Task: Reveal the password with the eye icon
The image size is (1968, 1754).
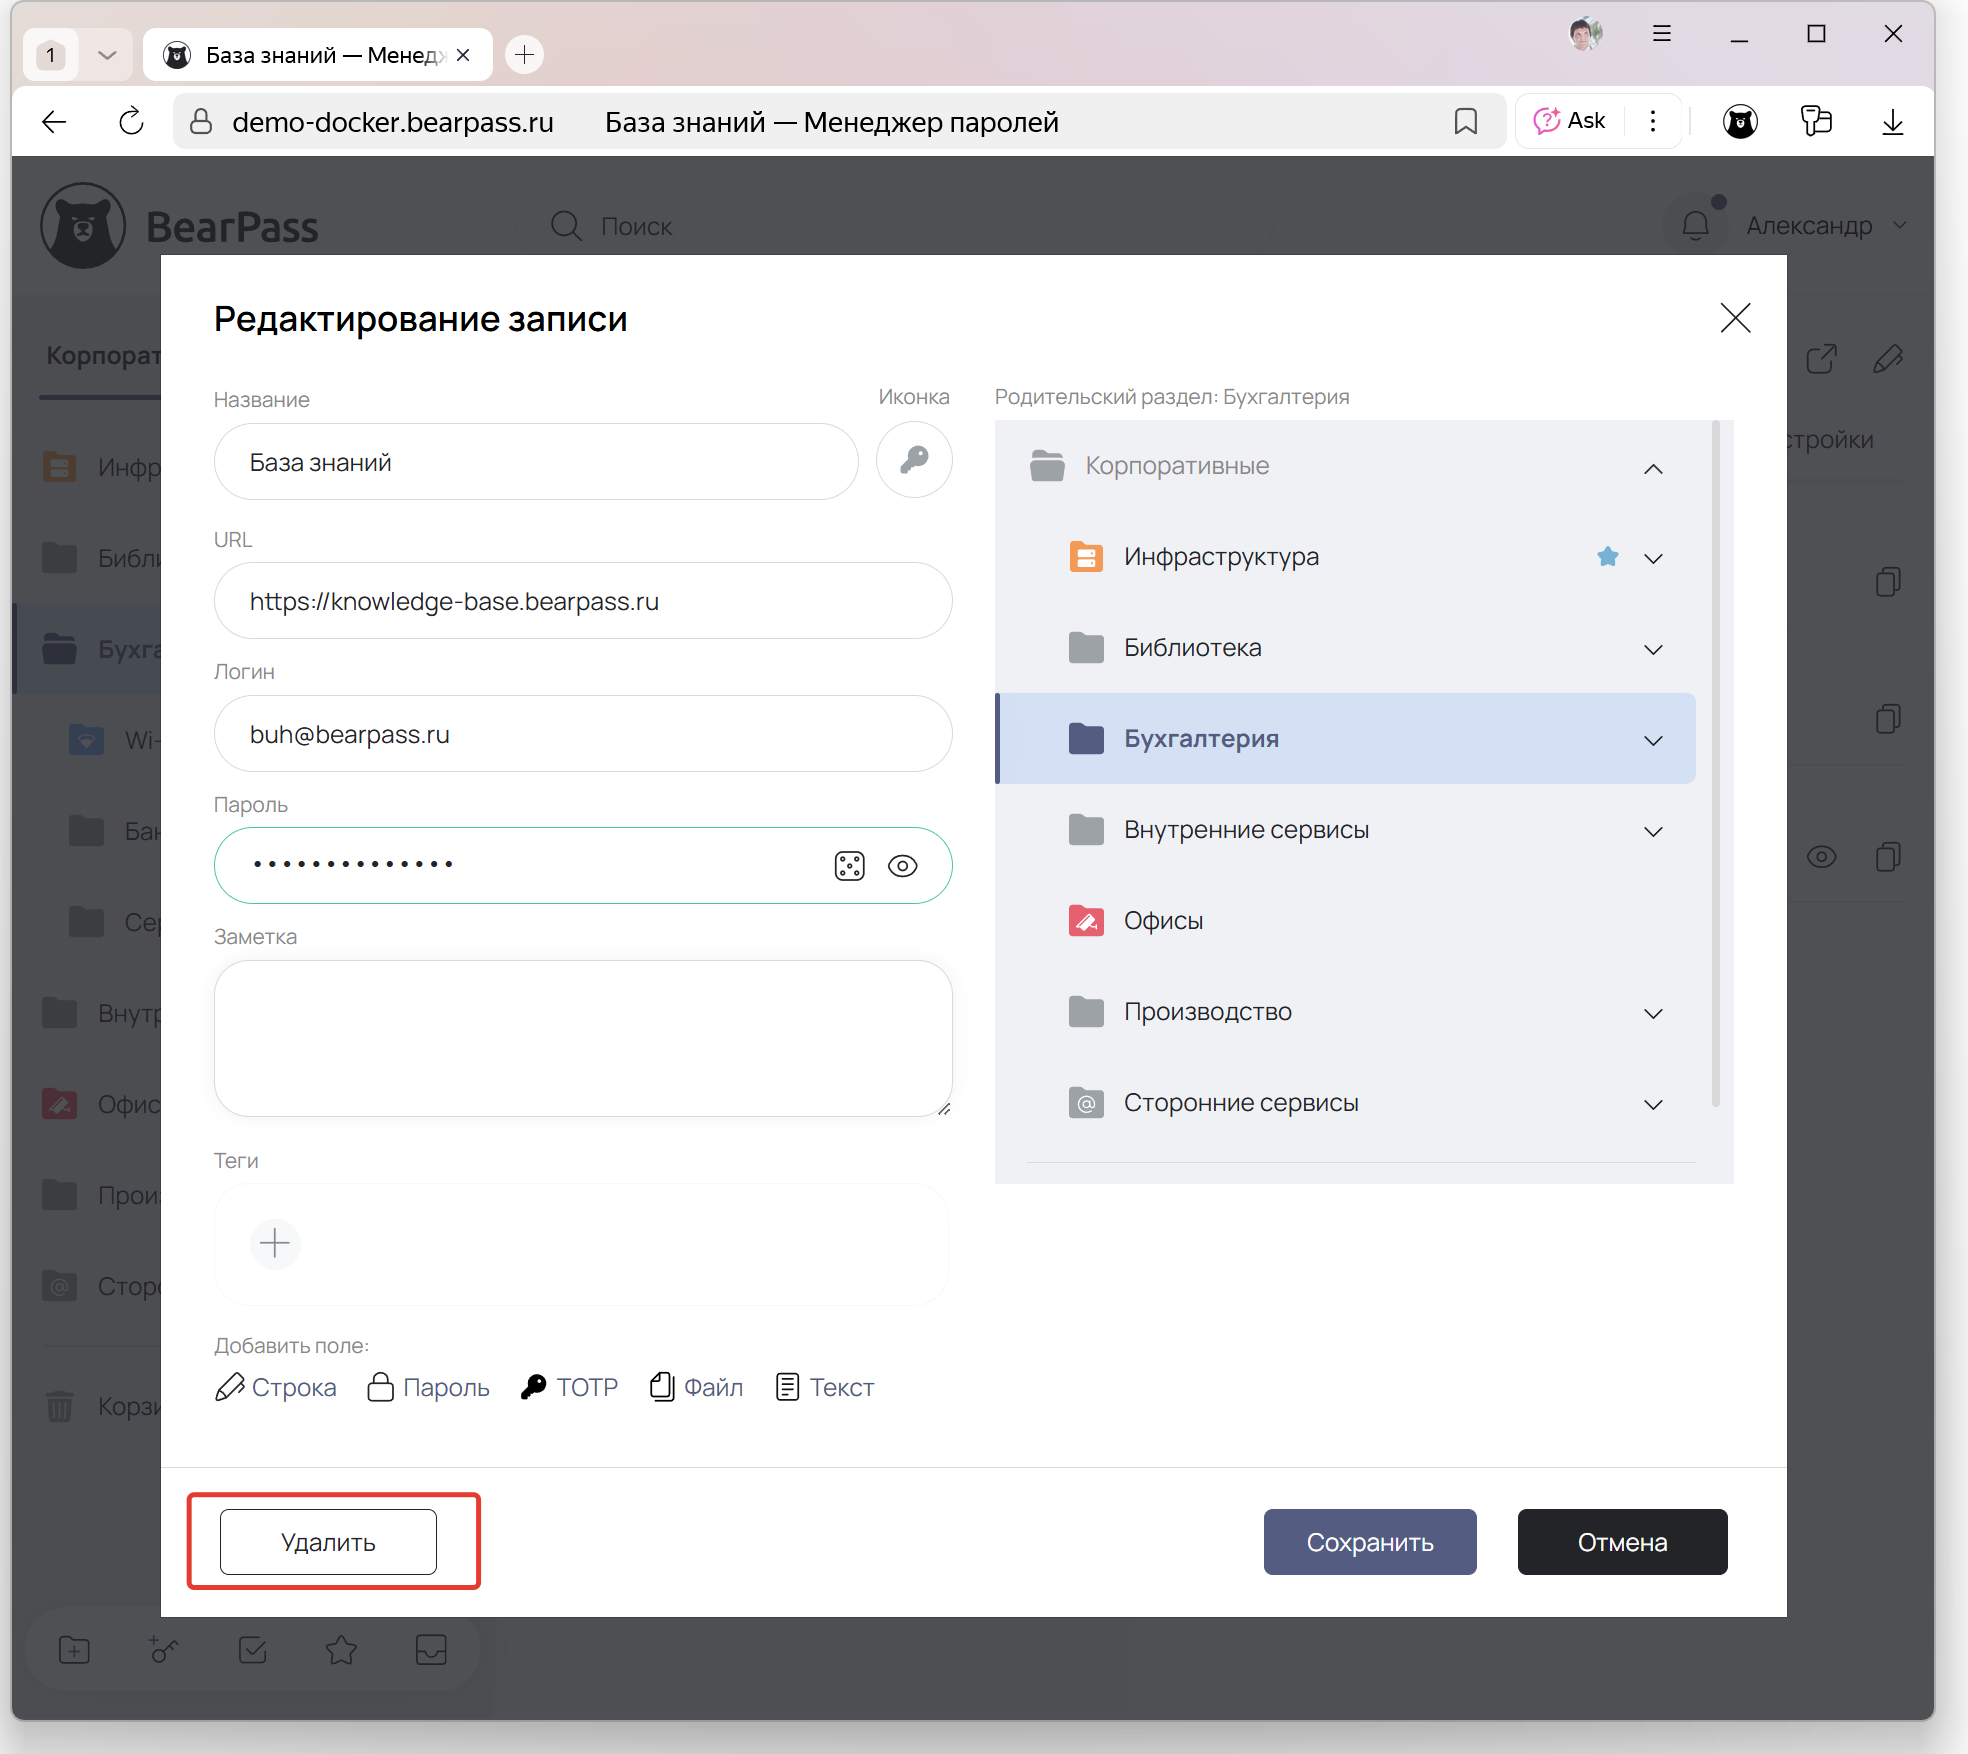Action: pos(903,865)
